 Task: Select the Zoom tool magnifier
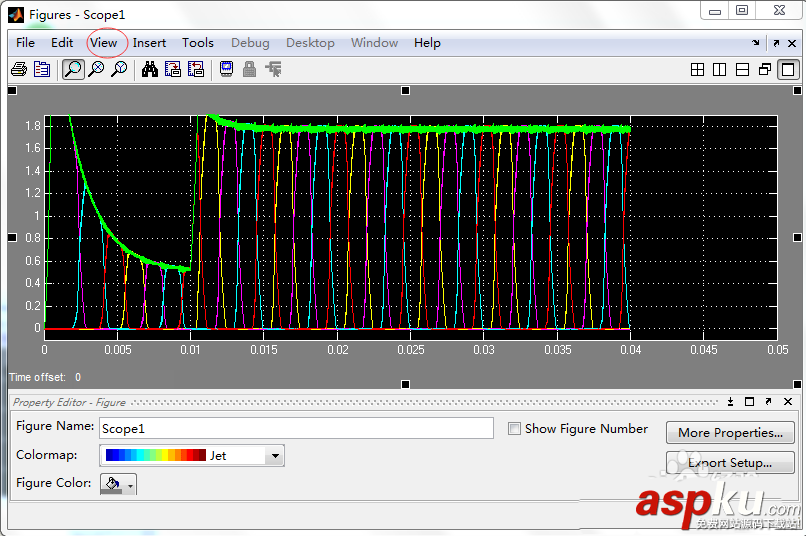point(73,69)
